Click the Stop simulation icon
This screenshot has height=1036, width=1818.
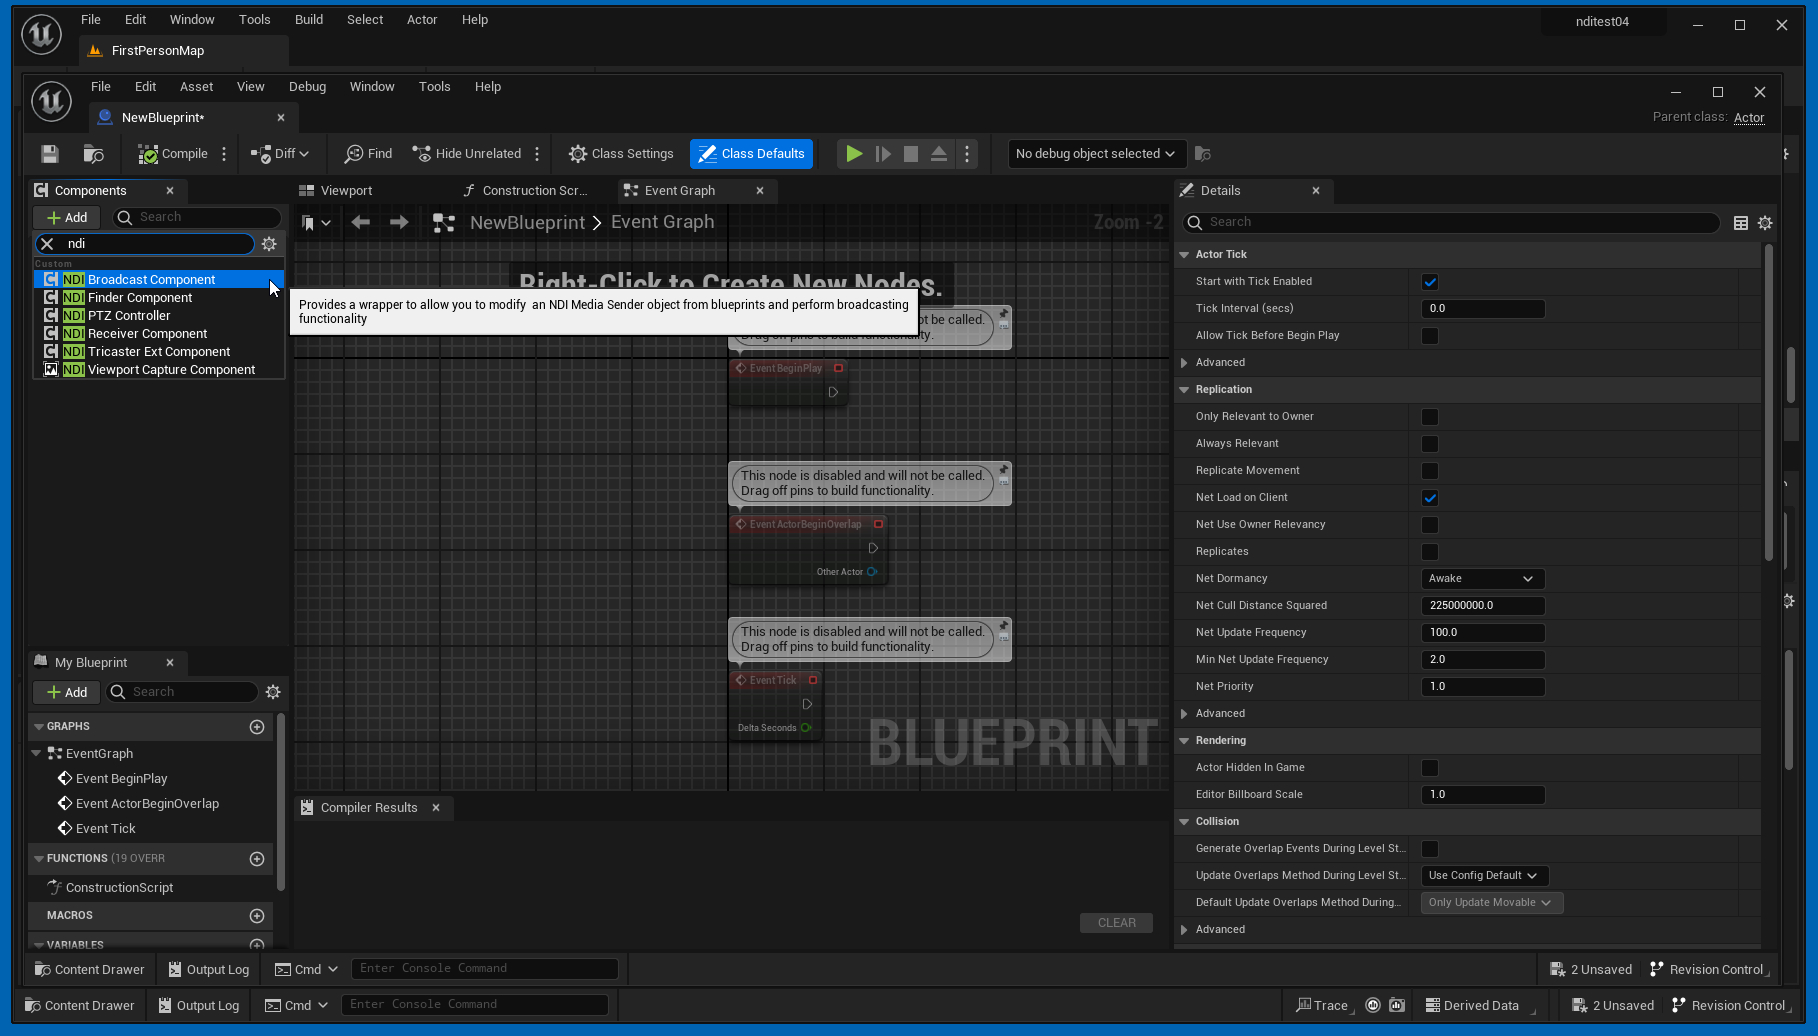pyautogui.click(x=910, y=154)
